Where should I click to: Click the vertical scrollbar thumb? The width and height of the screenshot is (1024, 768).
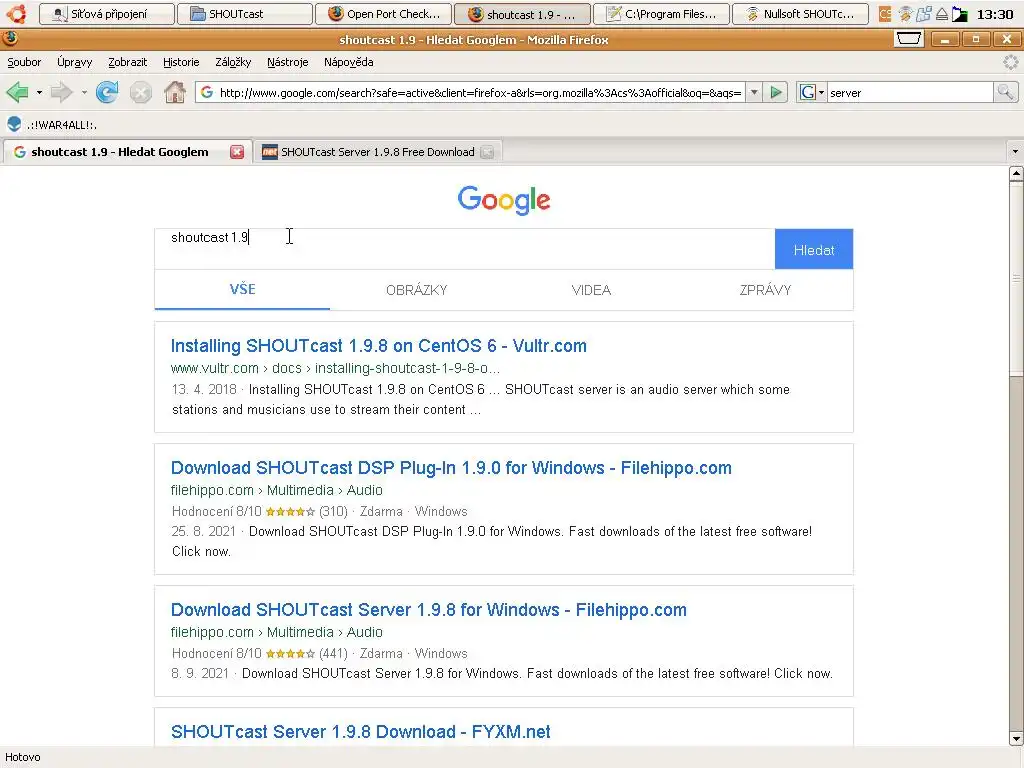click(1016, 279)
